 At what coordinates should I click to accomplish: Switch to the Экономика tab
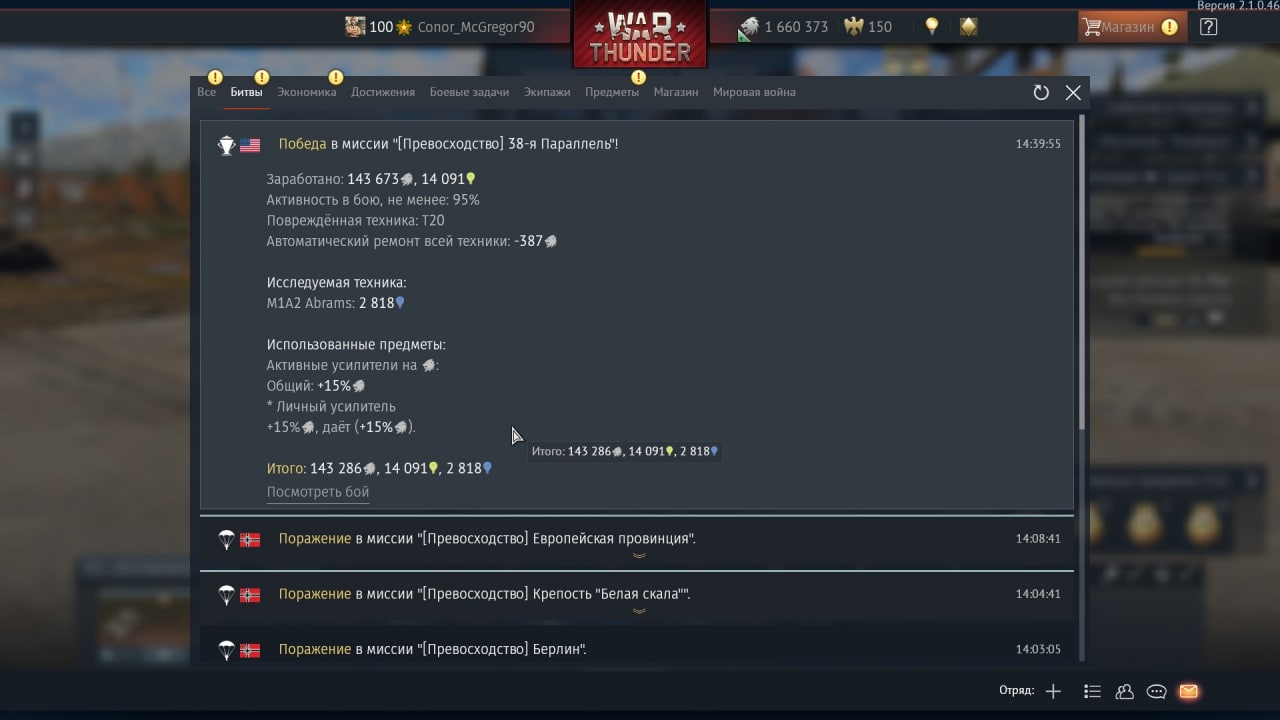coord(306,92)
